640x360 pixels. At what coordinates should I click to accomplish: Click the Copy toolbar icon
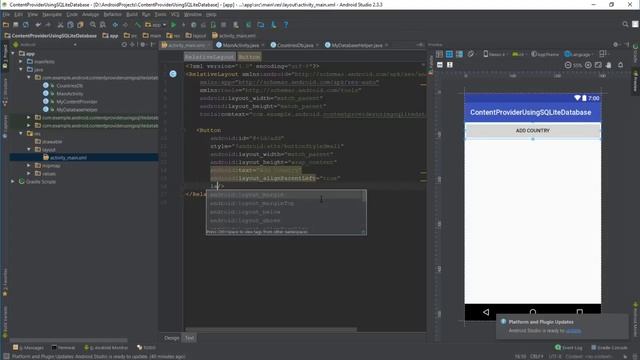[70, 25]
